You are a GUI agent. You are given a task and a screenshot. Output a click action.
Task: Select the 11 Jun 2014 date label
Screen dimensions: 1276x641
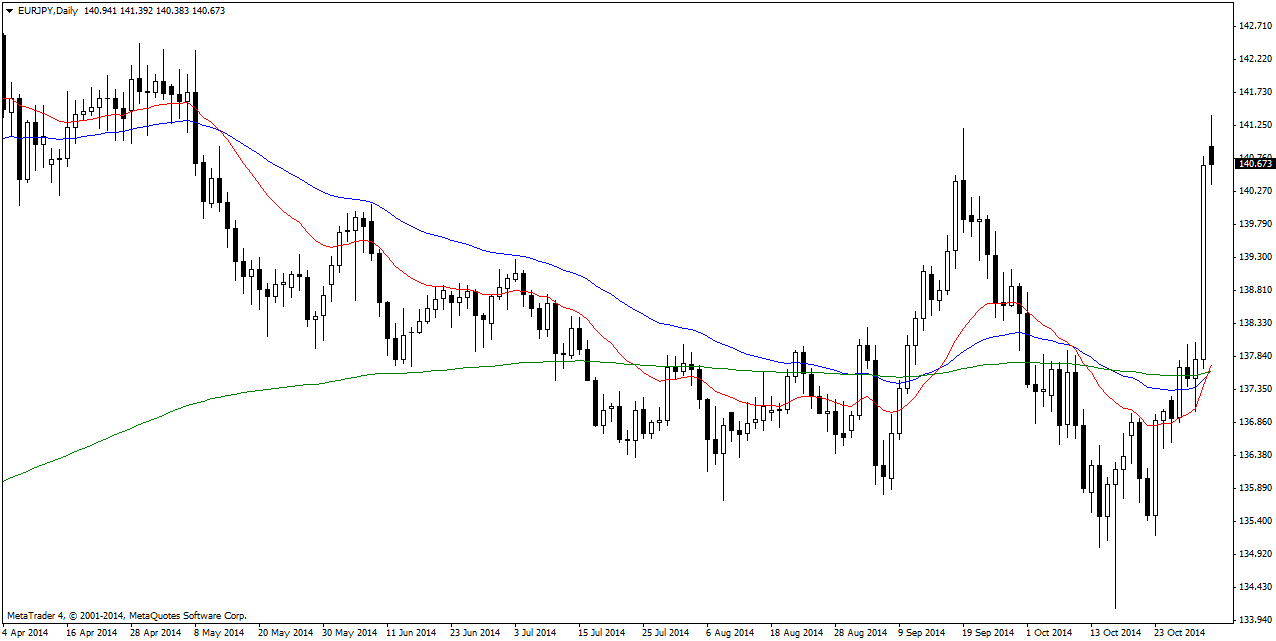coord(411,632)
